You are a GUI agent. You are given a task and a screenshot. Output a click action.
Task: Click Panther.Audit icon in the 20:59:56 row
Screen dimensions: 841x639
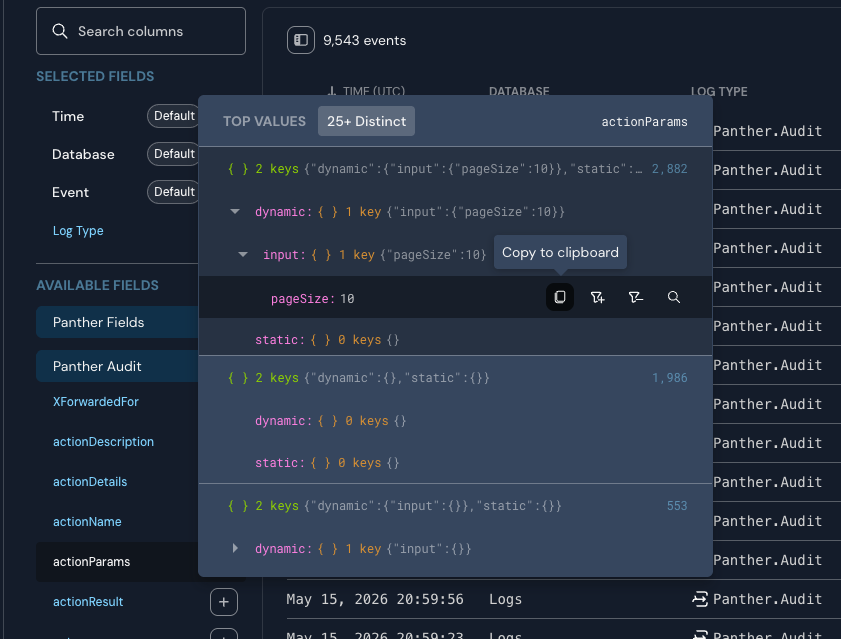(699, 599)
